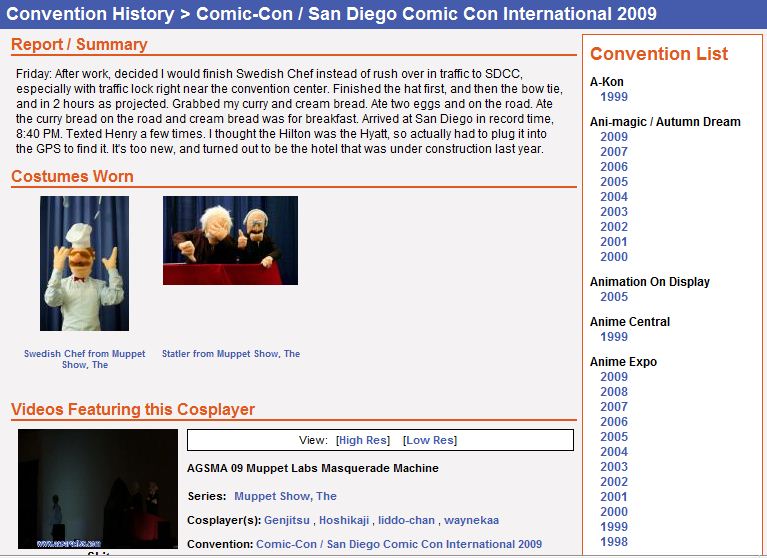Click the Friday report summary paragraph
This screenshot has width=767, height=558.
tap(289, 112)
